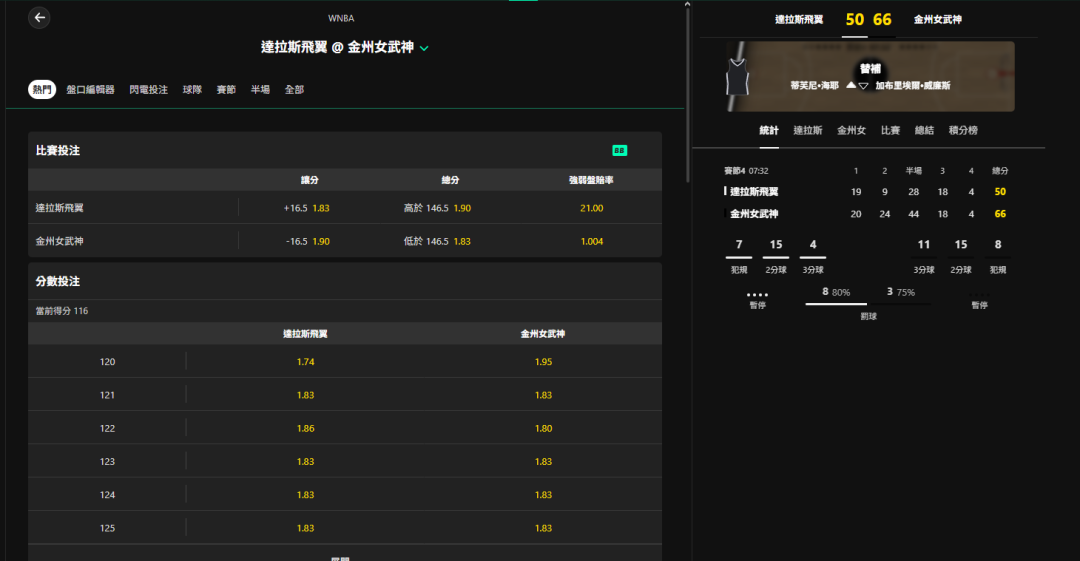This screenshot has height=561, width=1080.
Task: Bet 達拉斯飛翼 handicap +16.5 at 1.83
Action: [x=307, y=208]
